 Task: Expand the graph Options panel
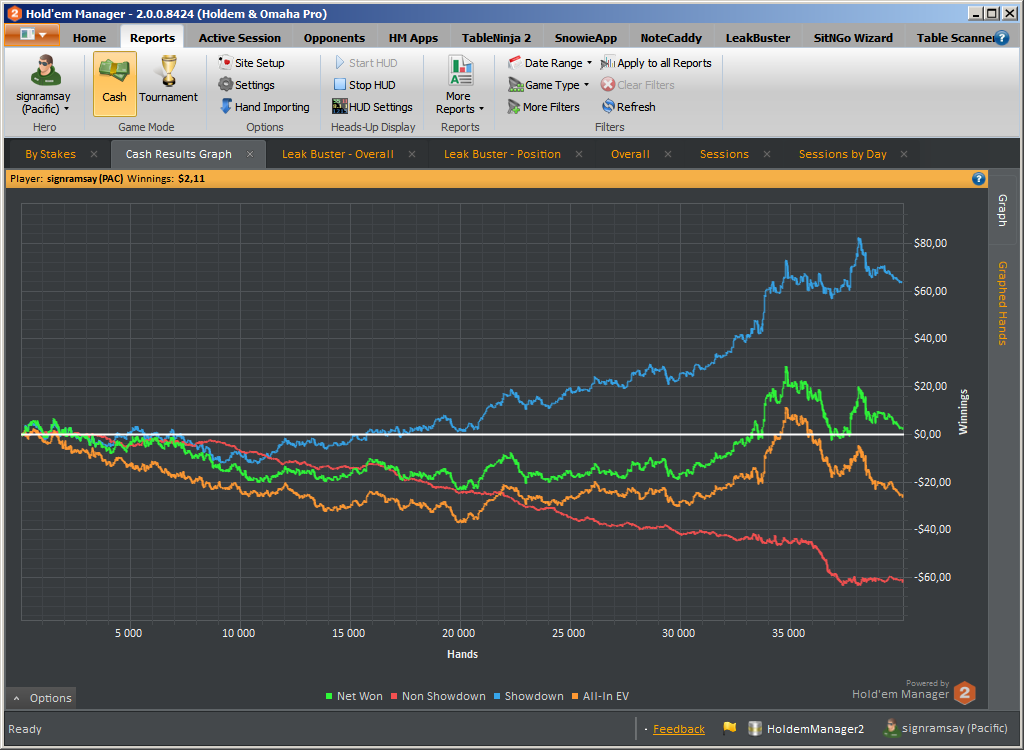tap(42, 698)
